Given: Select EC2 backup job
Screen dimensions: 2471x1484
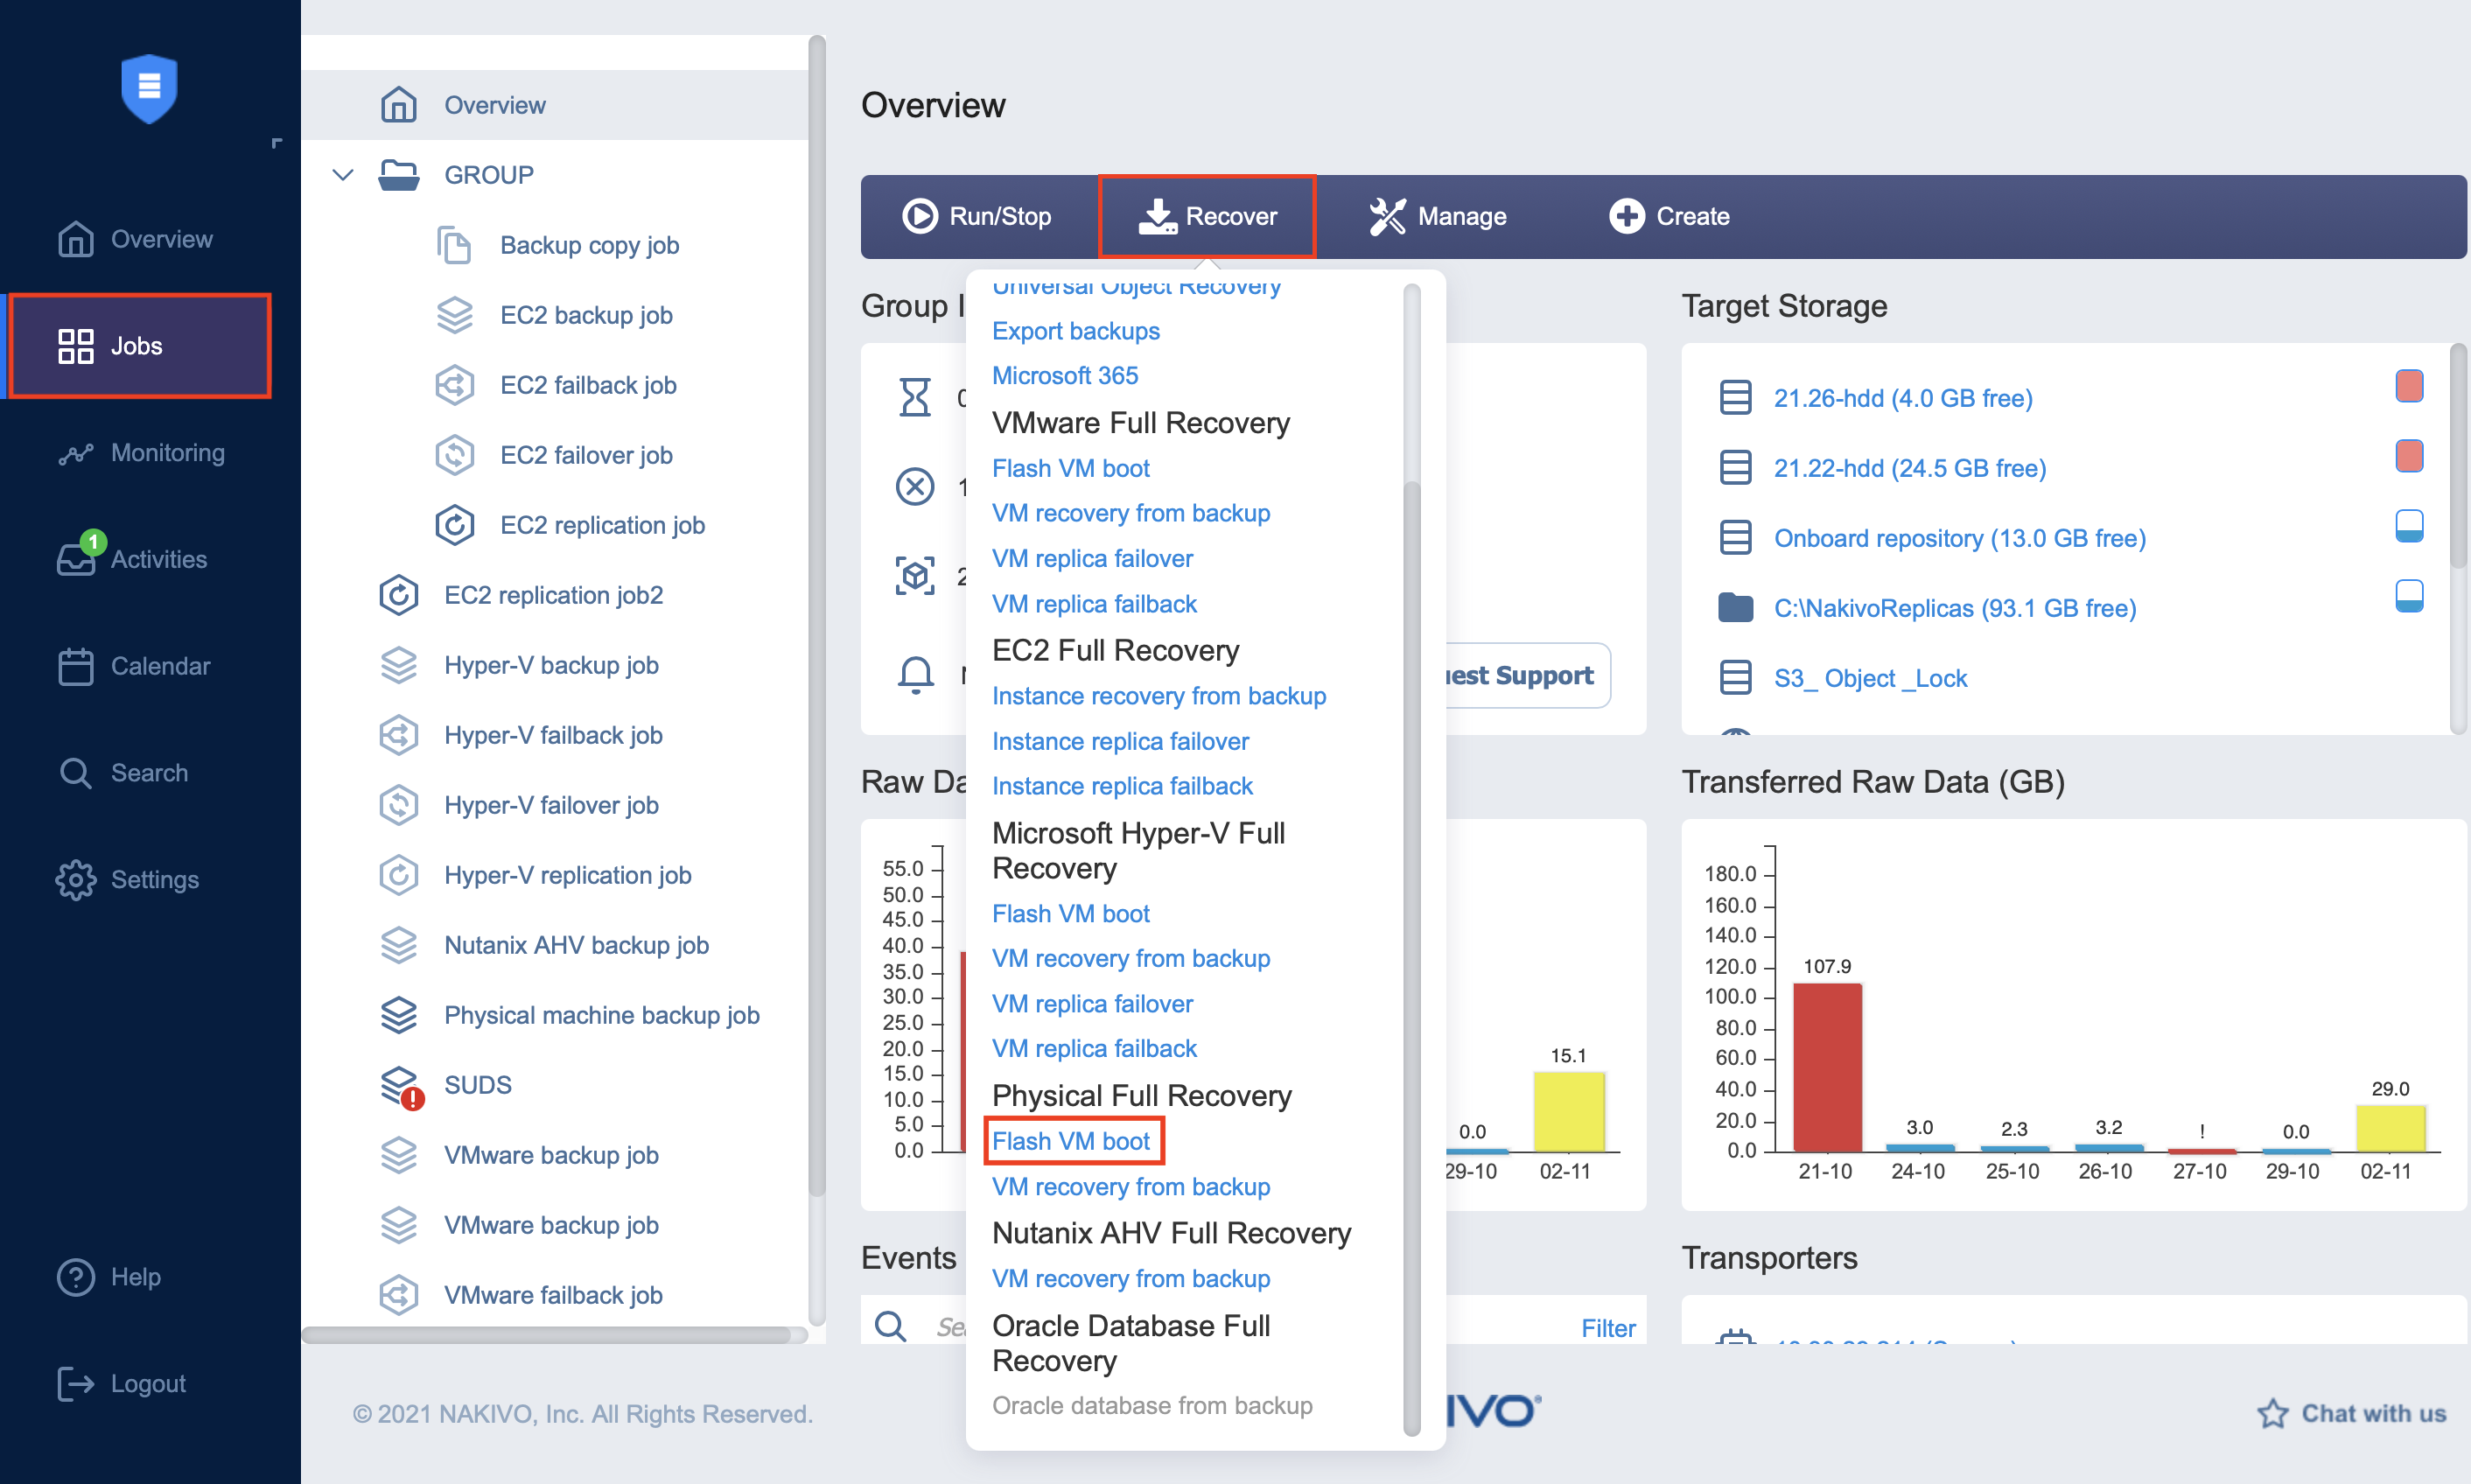Looking at the screenshot, I should click(x=586, y=315).
